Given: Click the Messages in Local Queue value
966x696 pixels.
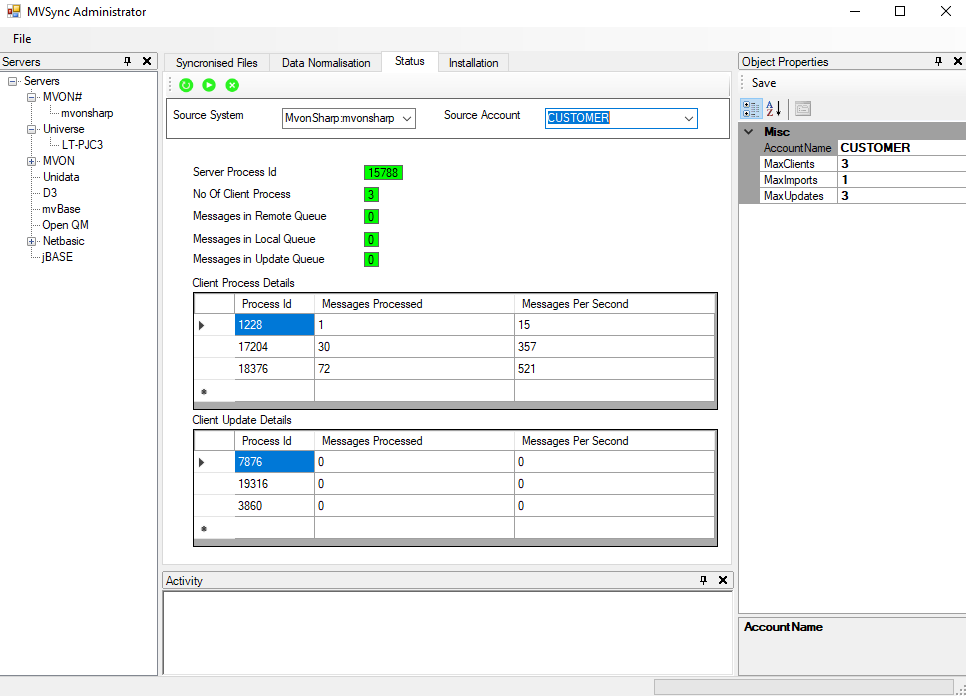Looking at the screenshot, I should (x=371, y=239).
